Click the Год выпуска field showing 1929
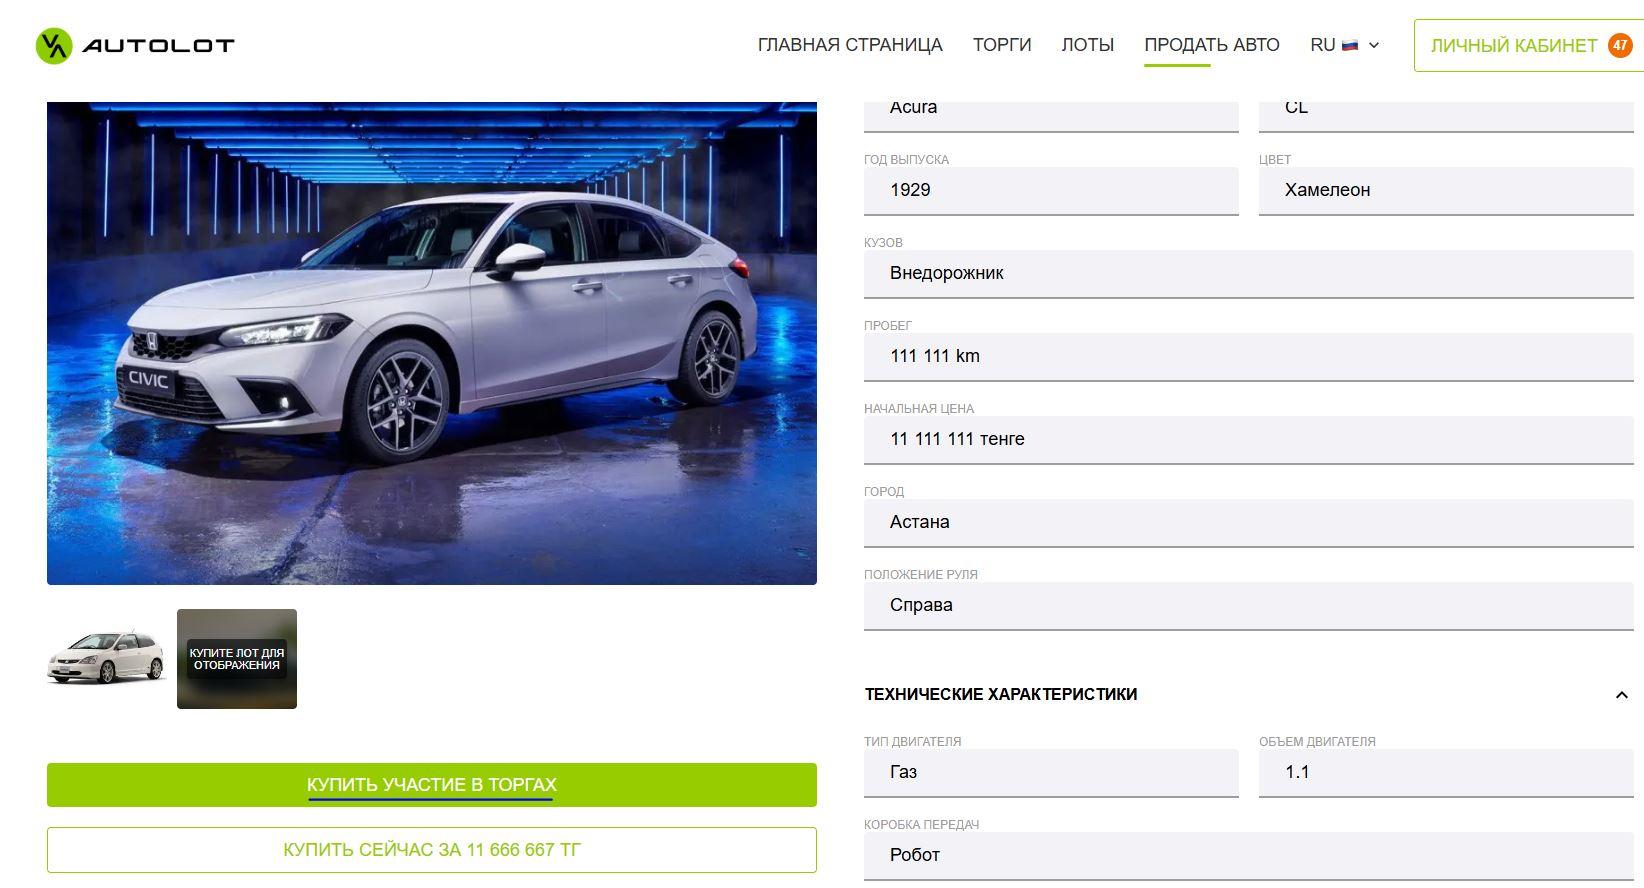 (1051, 191)
